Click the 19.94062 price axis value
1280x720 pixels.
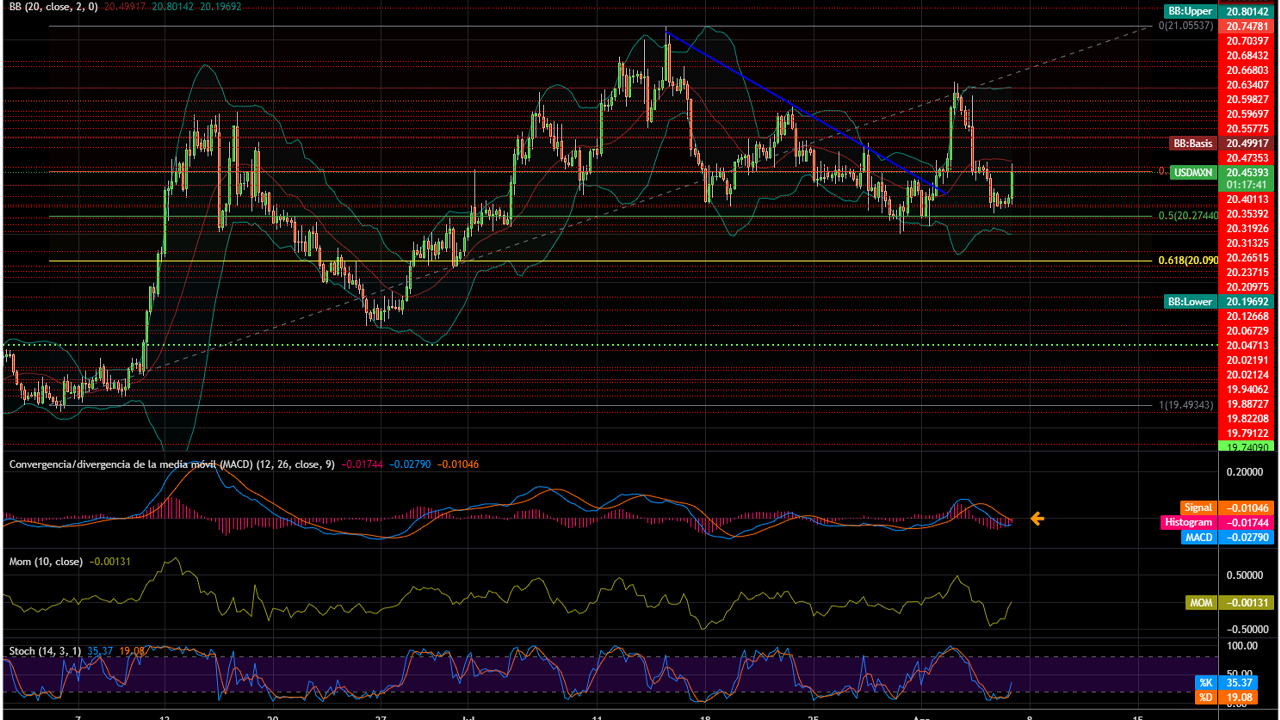[1245, 389]
